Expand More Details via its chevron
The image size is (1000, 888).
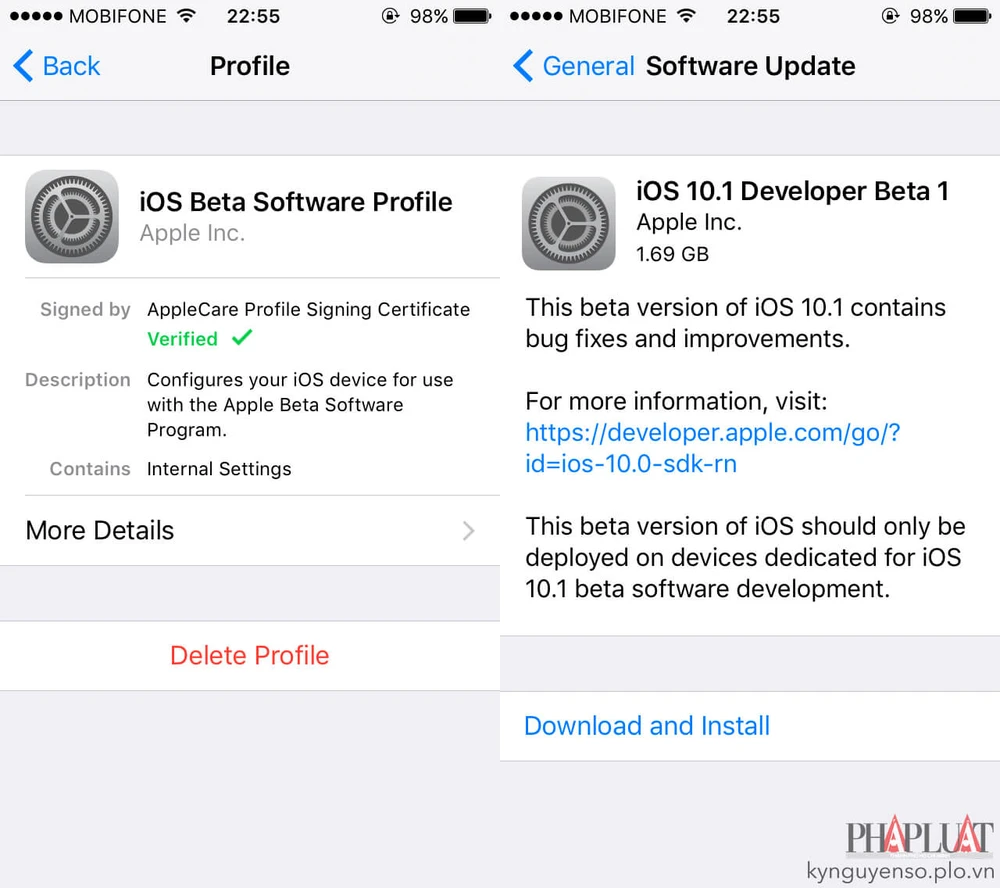point(467,531)
